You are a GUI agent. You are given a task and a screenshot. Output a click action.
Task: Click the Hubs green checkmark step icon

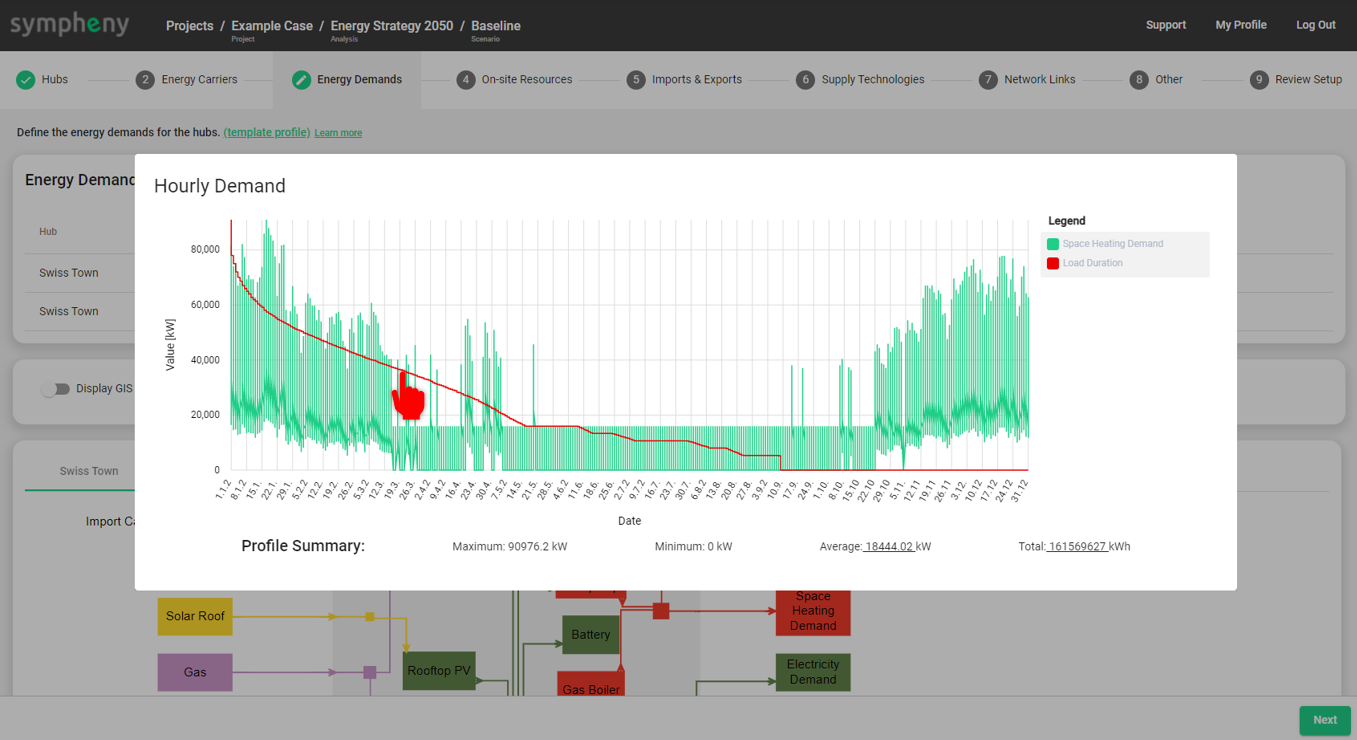click(x=26, y=80)
